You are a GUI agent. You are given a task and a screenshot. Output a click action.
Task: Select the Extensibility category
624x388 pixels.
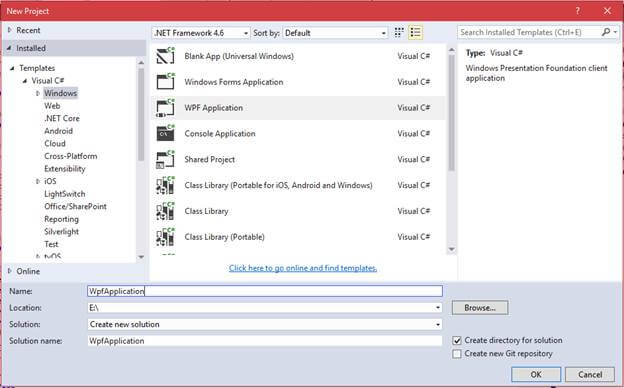65,169
